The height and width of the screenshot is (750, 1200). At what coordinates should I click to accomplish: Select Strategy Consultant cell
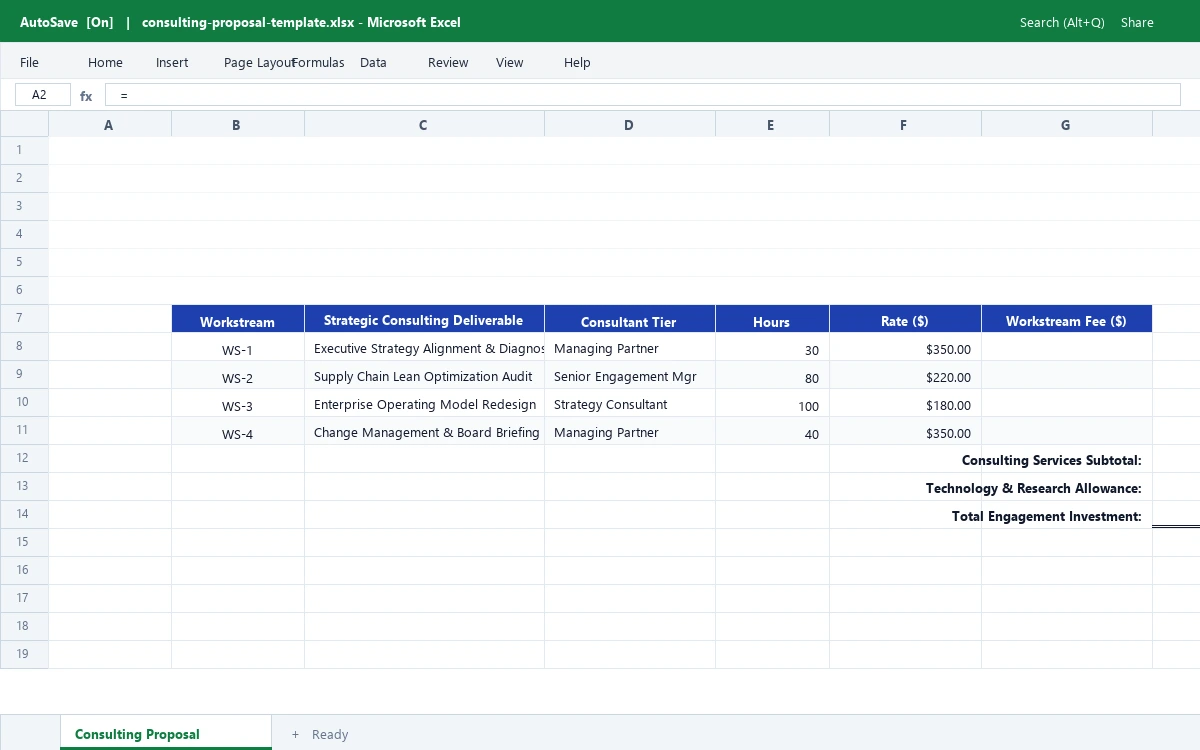click(630, 403)
